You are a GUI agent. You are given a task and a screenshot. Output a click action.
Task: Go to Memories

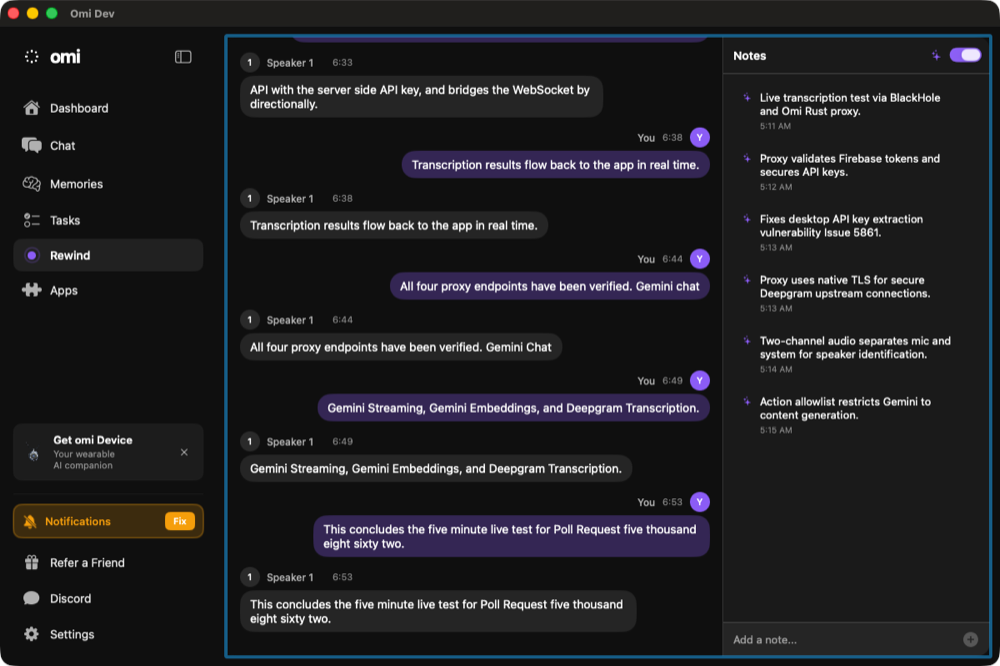pyautogui.click(x=108, y=184)
